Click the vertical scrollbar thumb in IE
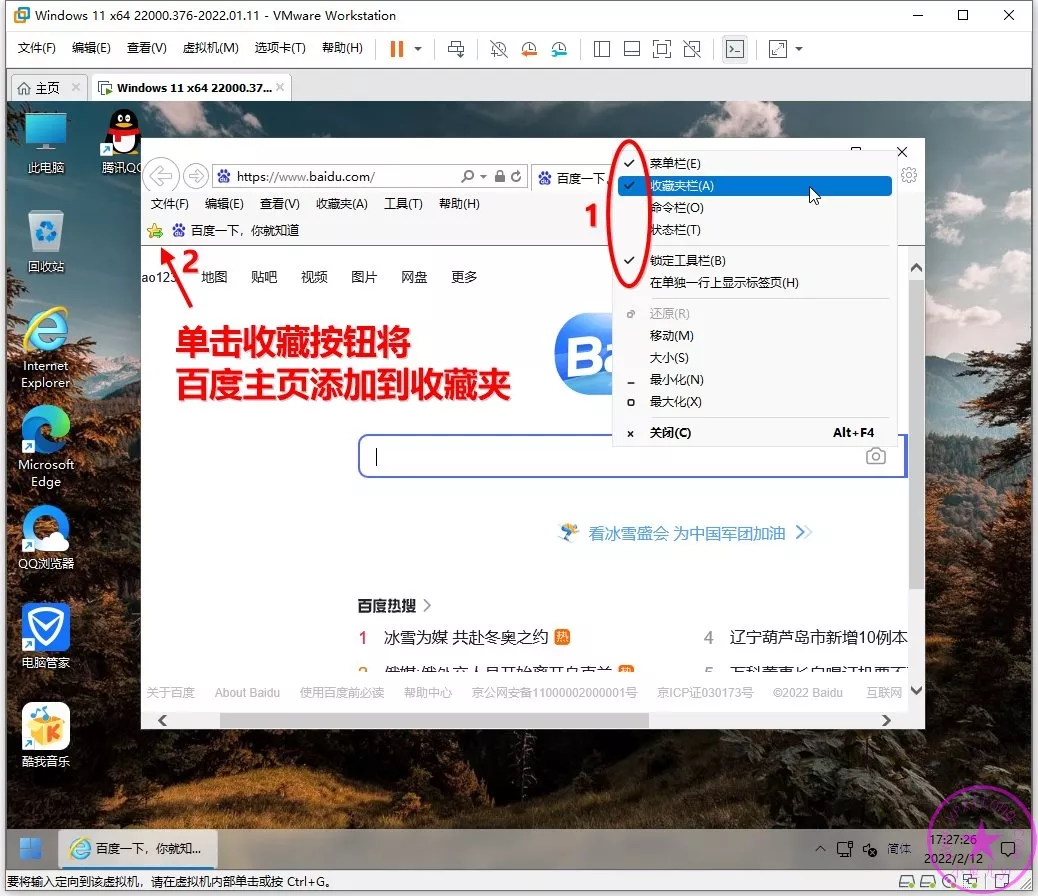Image resolution: width=1038 pixels, height=896 pixels. [x=916, y=434]
